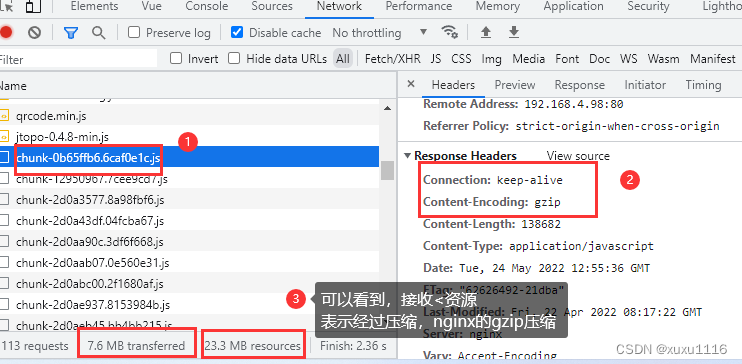This screenshot has width=742, height=364.
Task: Open the Performance tab
Action: [418, 7]
